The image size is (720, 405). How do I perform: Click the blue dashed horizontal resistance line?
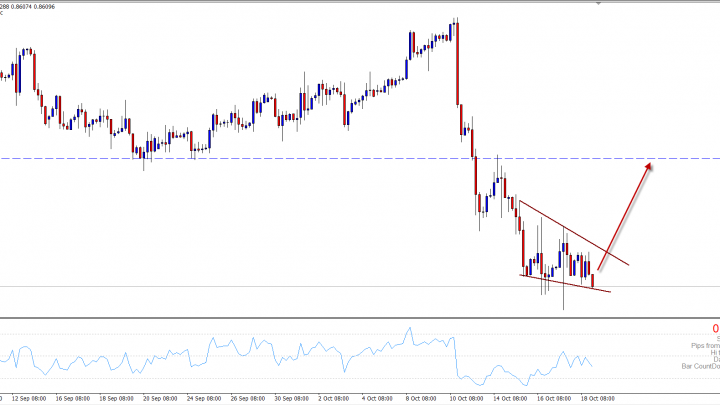pyautogui.click(x=300, y=158)
